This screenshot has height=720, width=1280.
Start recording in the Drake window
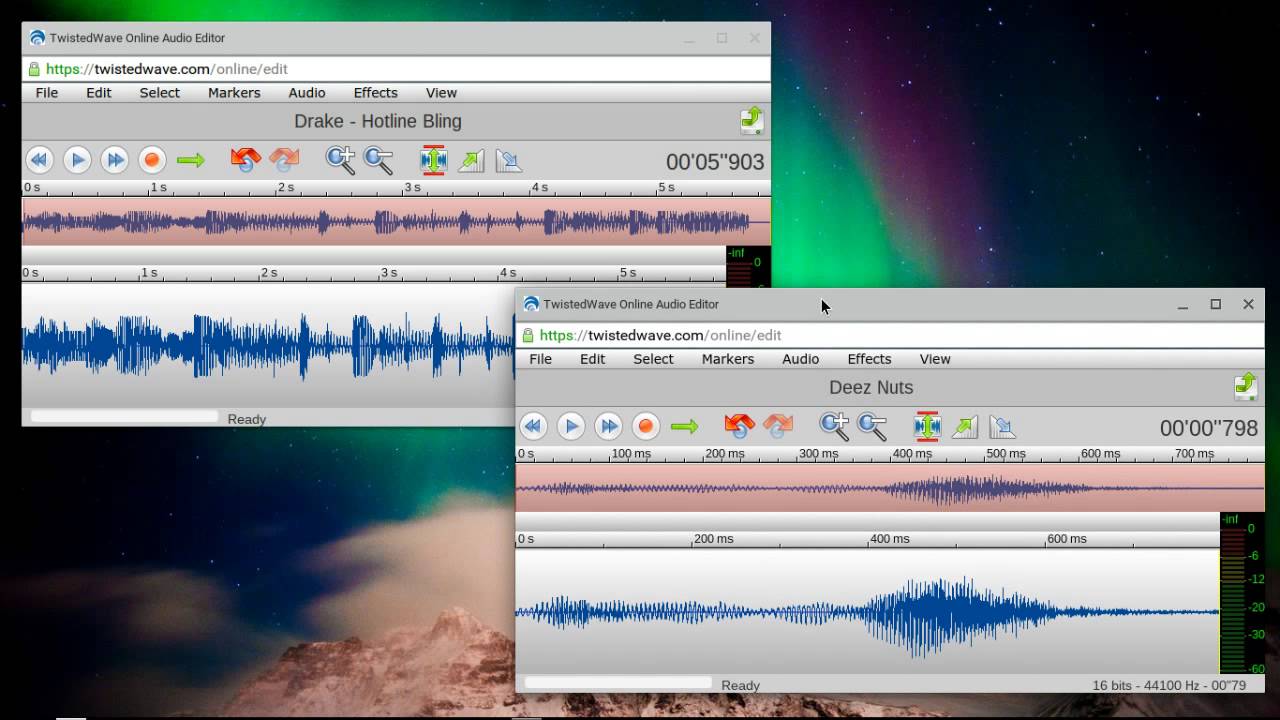152,160
